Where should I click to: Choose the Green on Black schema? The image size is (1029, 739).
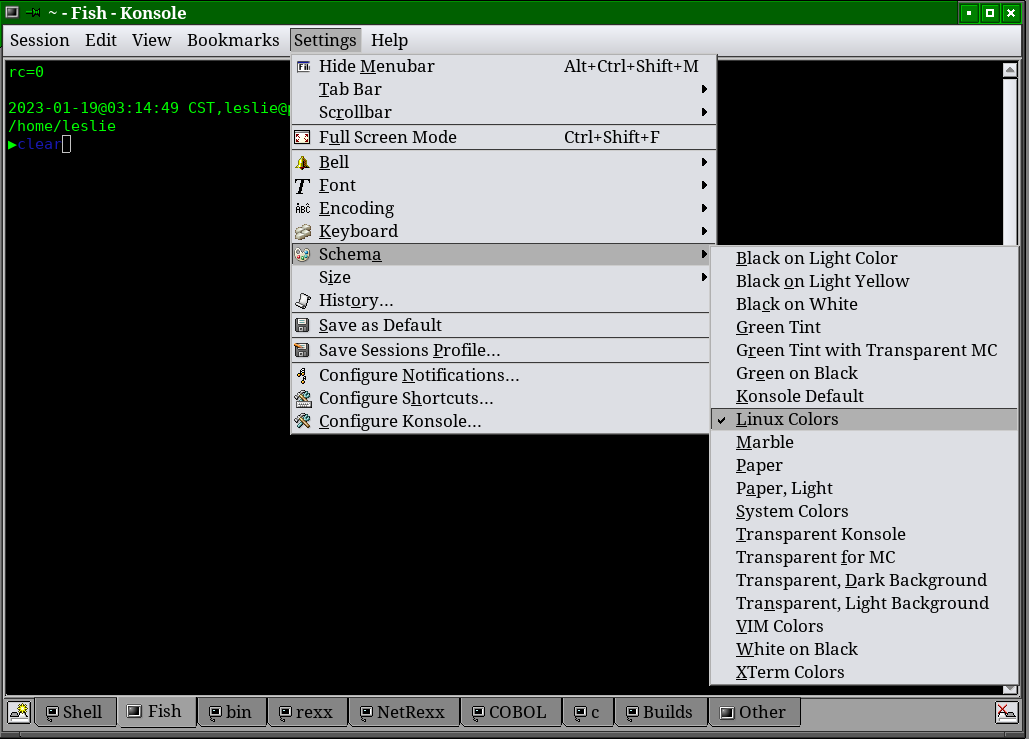pos(864,373)
